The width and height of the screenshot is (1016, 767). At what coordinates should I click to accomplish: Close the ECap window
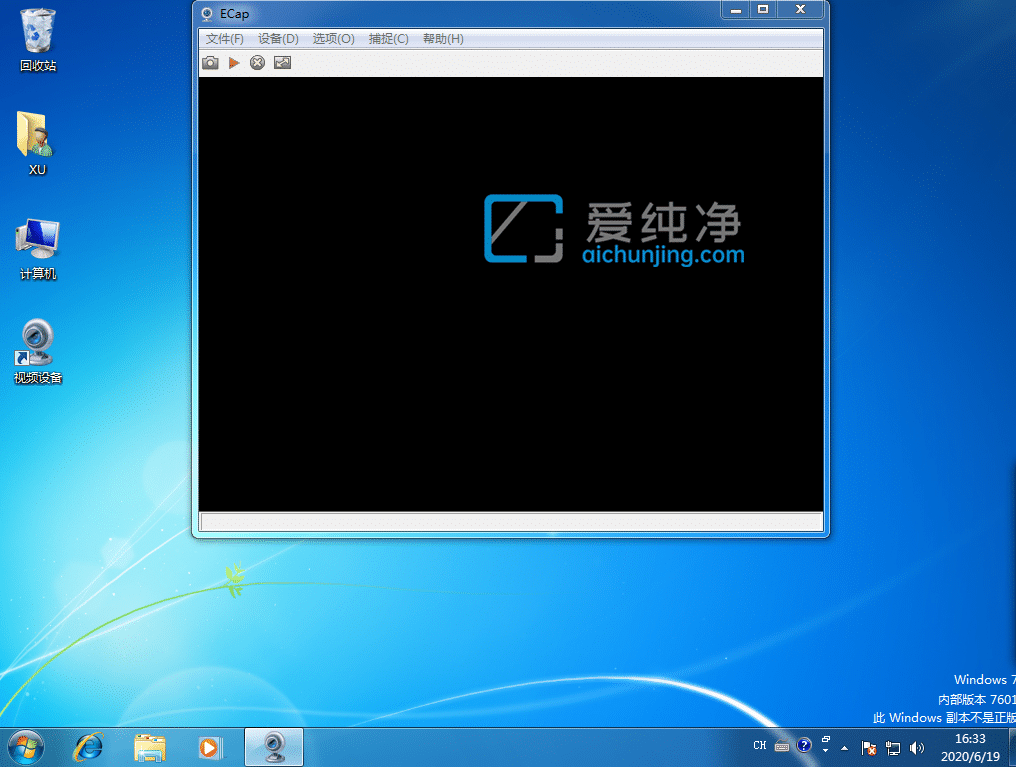click(x=800, y=10)
